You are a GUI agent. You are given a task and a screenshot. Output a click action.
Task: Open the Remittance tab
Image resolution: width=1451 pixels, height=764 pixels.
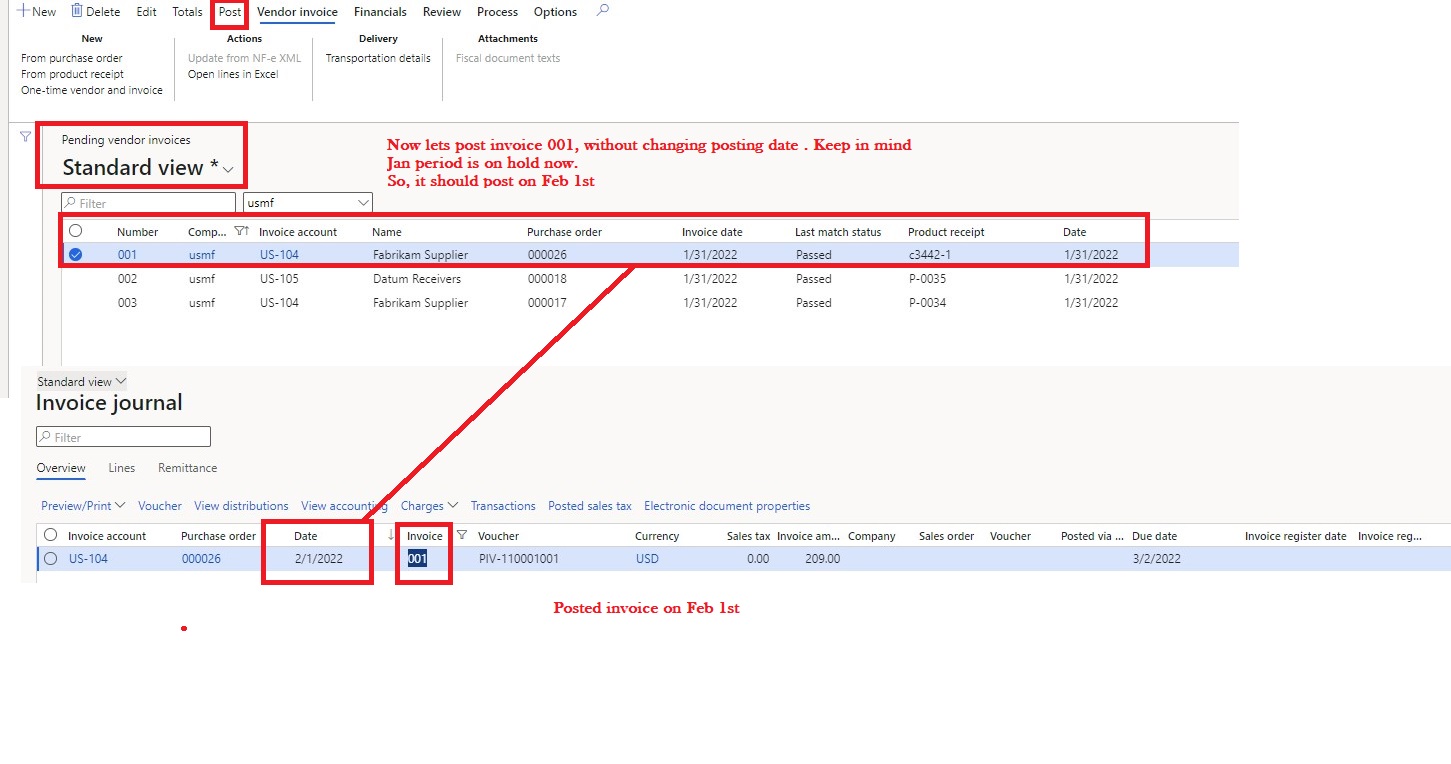[187, 467]
